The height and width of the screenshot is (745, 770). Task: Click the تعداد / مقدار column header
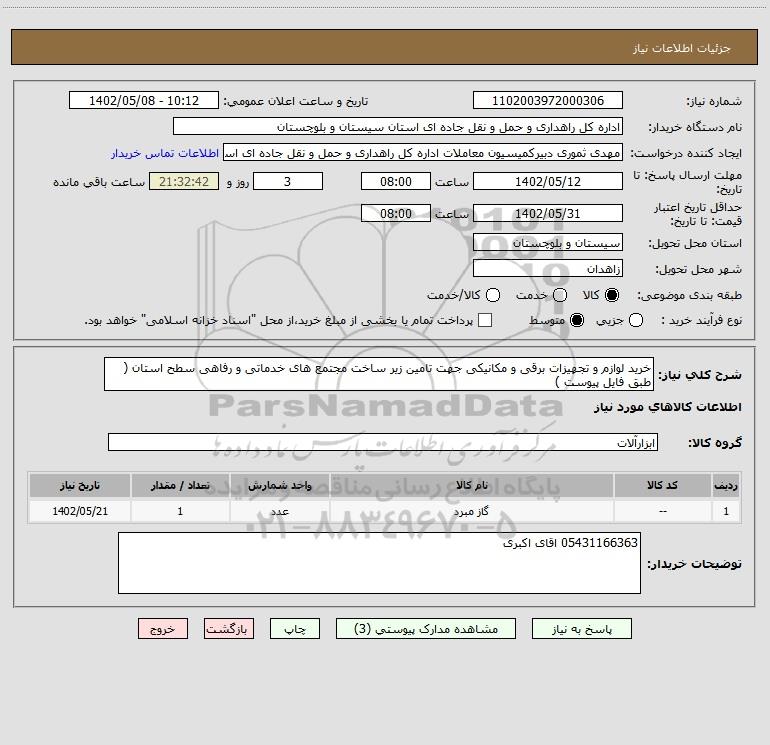[180, 485]
